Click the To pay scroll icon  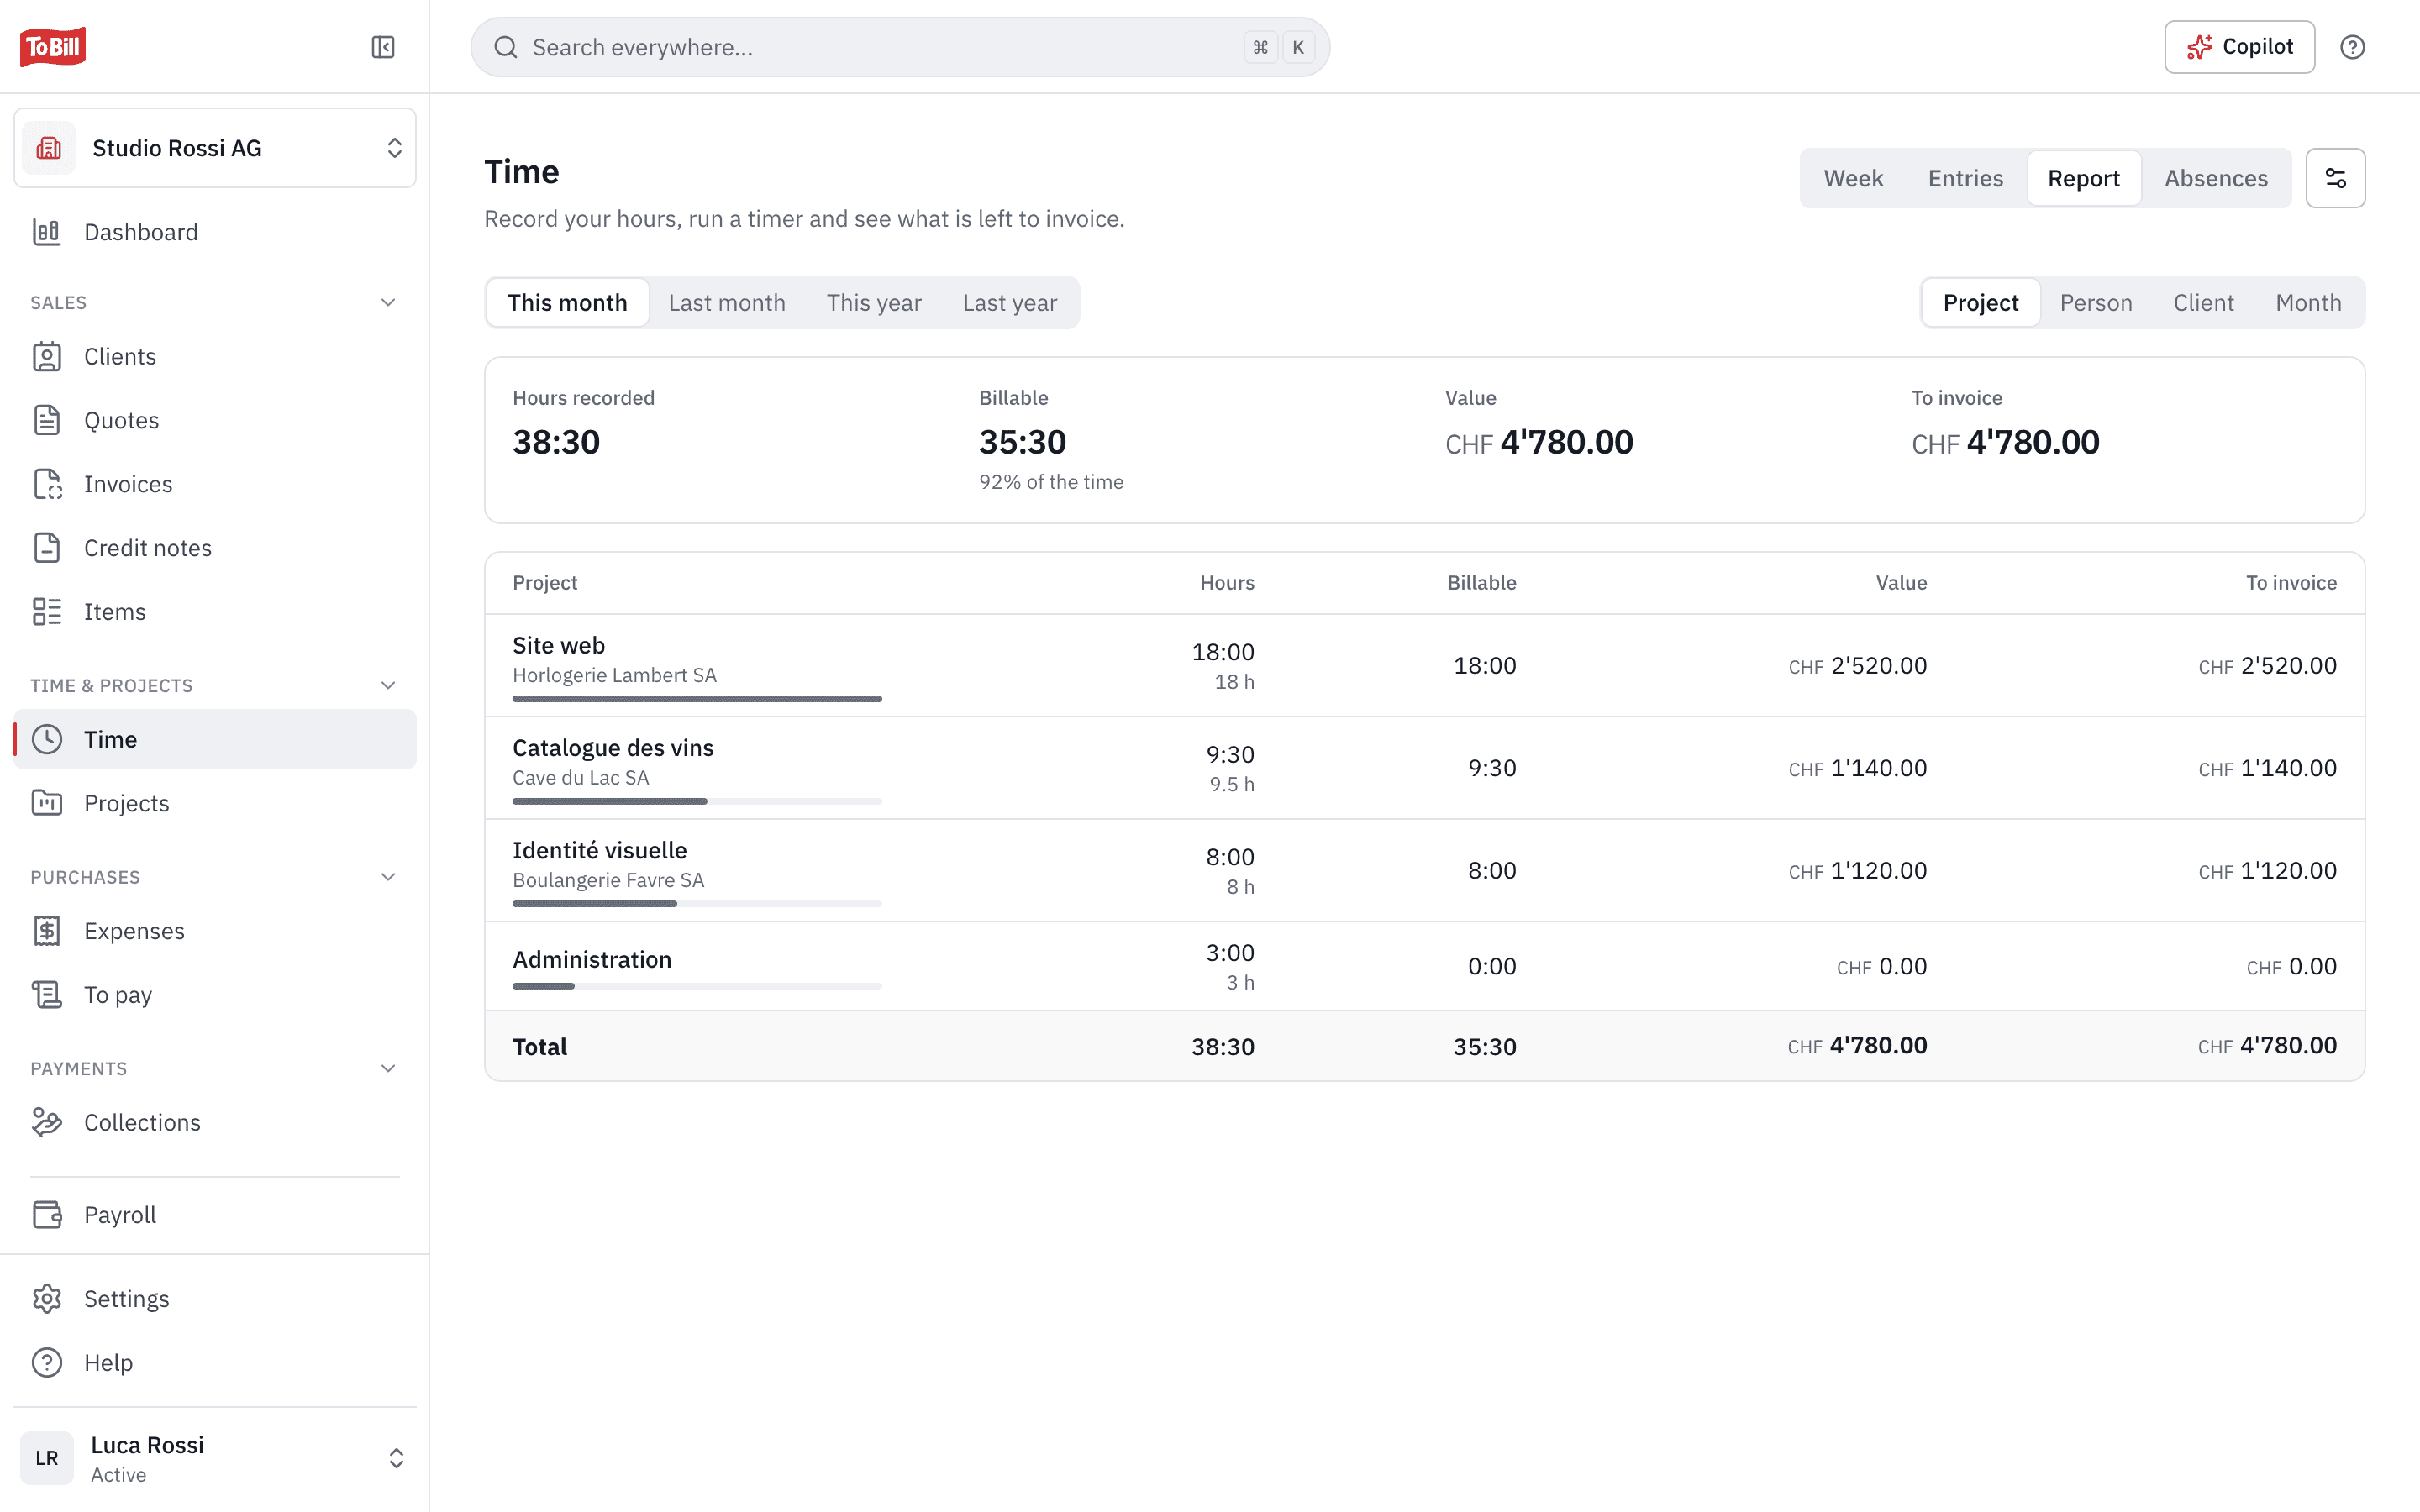(x=47, y=995)
